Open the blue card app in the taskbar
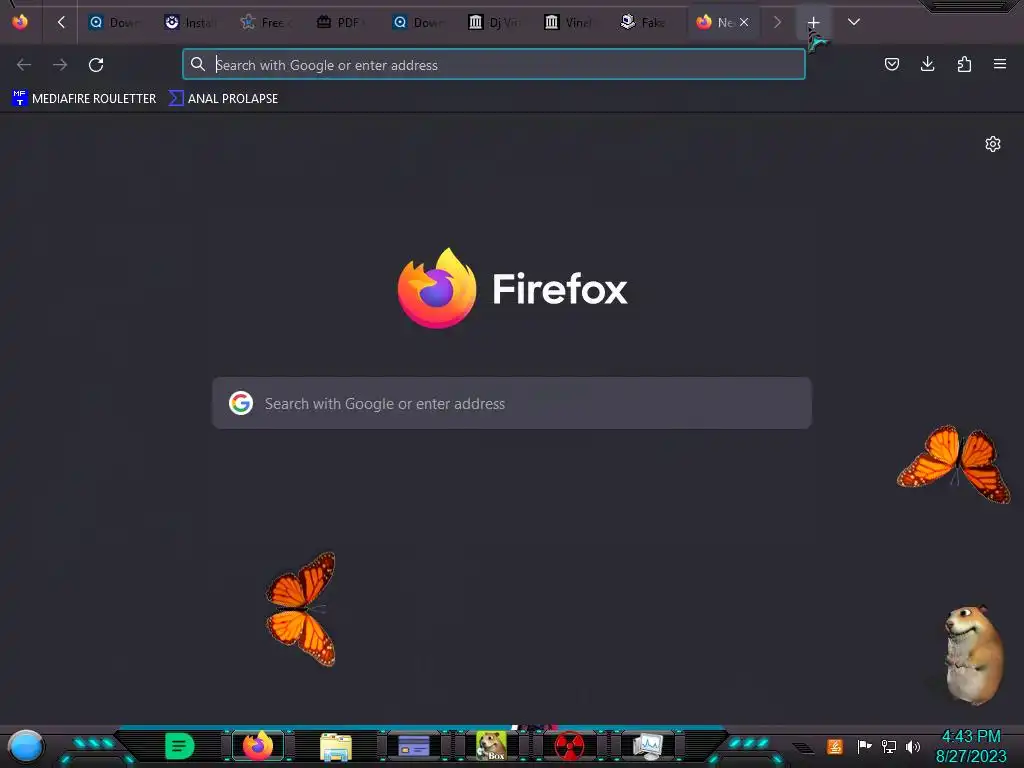Viewport: 1024px width, 768px height. pyautogui.click(x=413, y=746)
